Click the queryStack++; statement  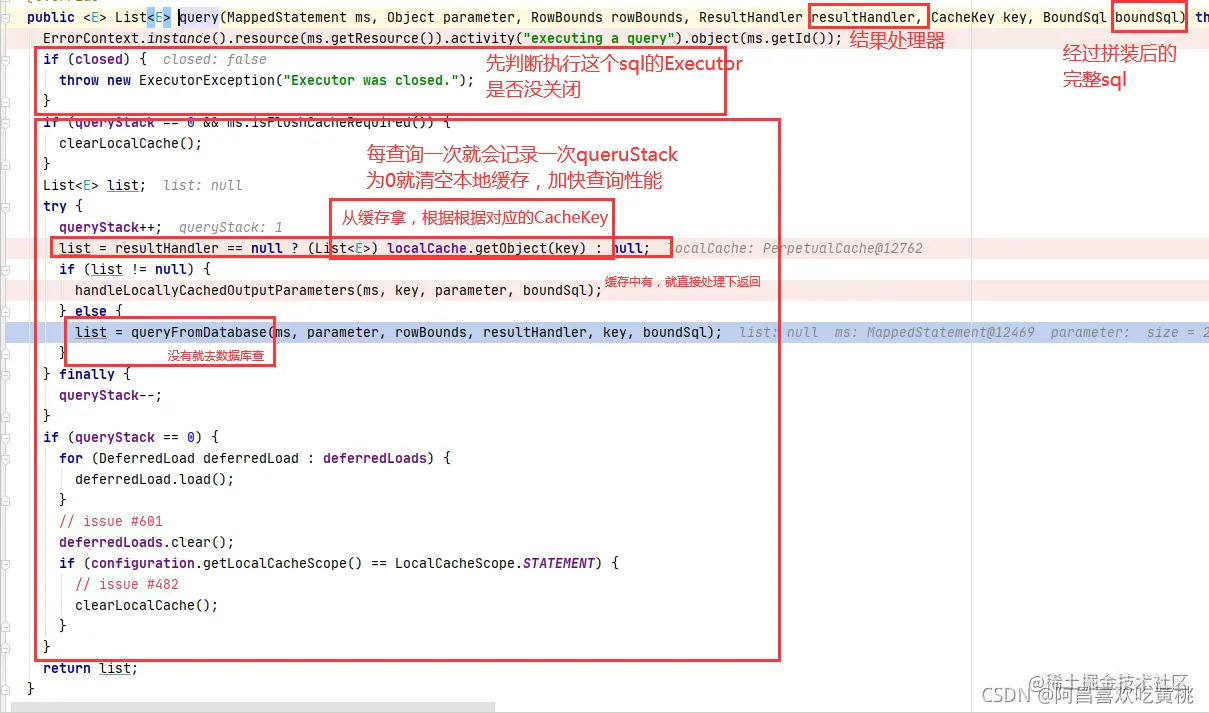[111, 227]
